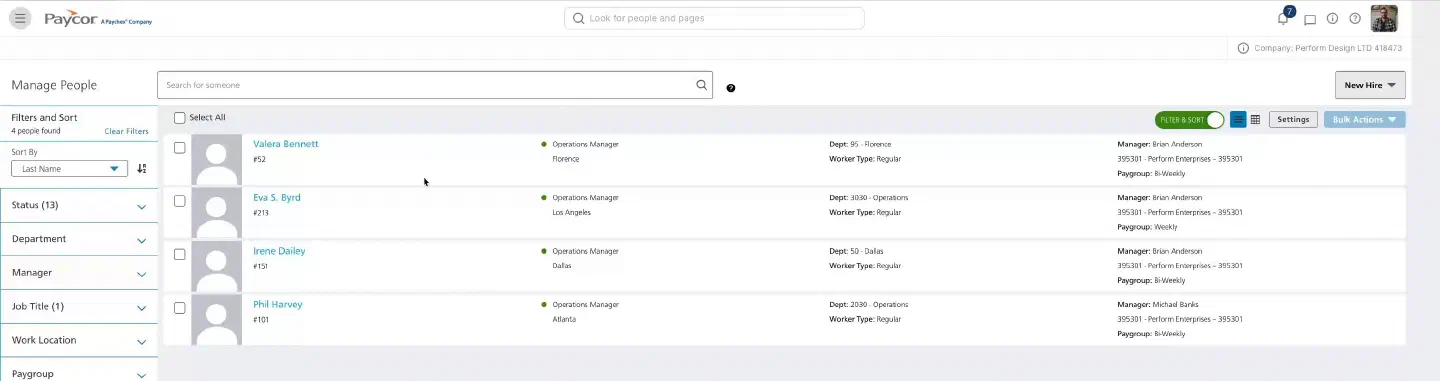This screenshot has height=381, width=1440.
Task: Select the Valera Bennett row checkbox
Action: click(180, 148)
